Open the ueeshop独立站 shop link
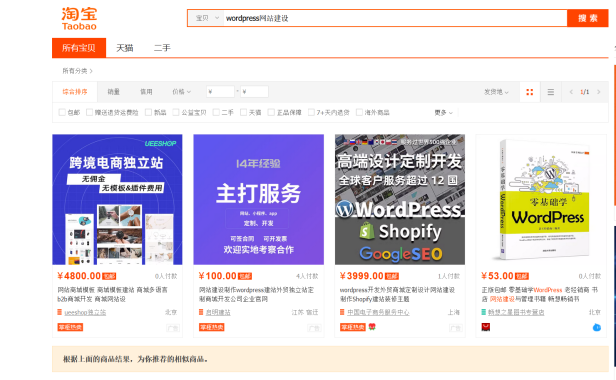The width and height of the screenshot is (616, 380). click(x=85, y=312)
